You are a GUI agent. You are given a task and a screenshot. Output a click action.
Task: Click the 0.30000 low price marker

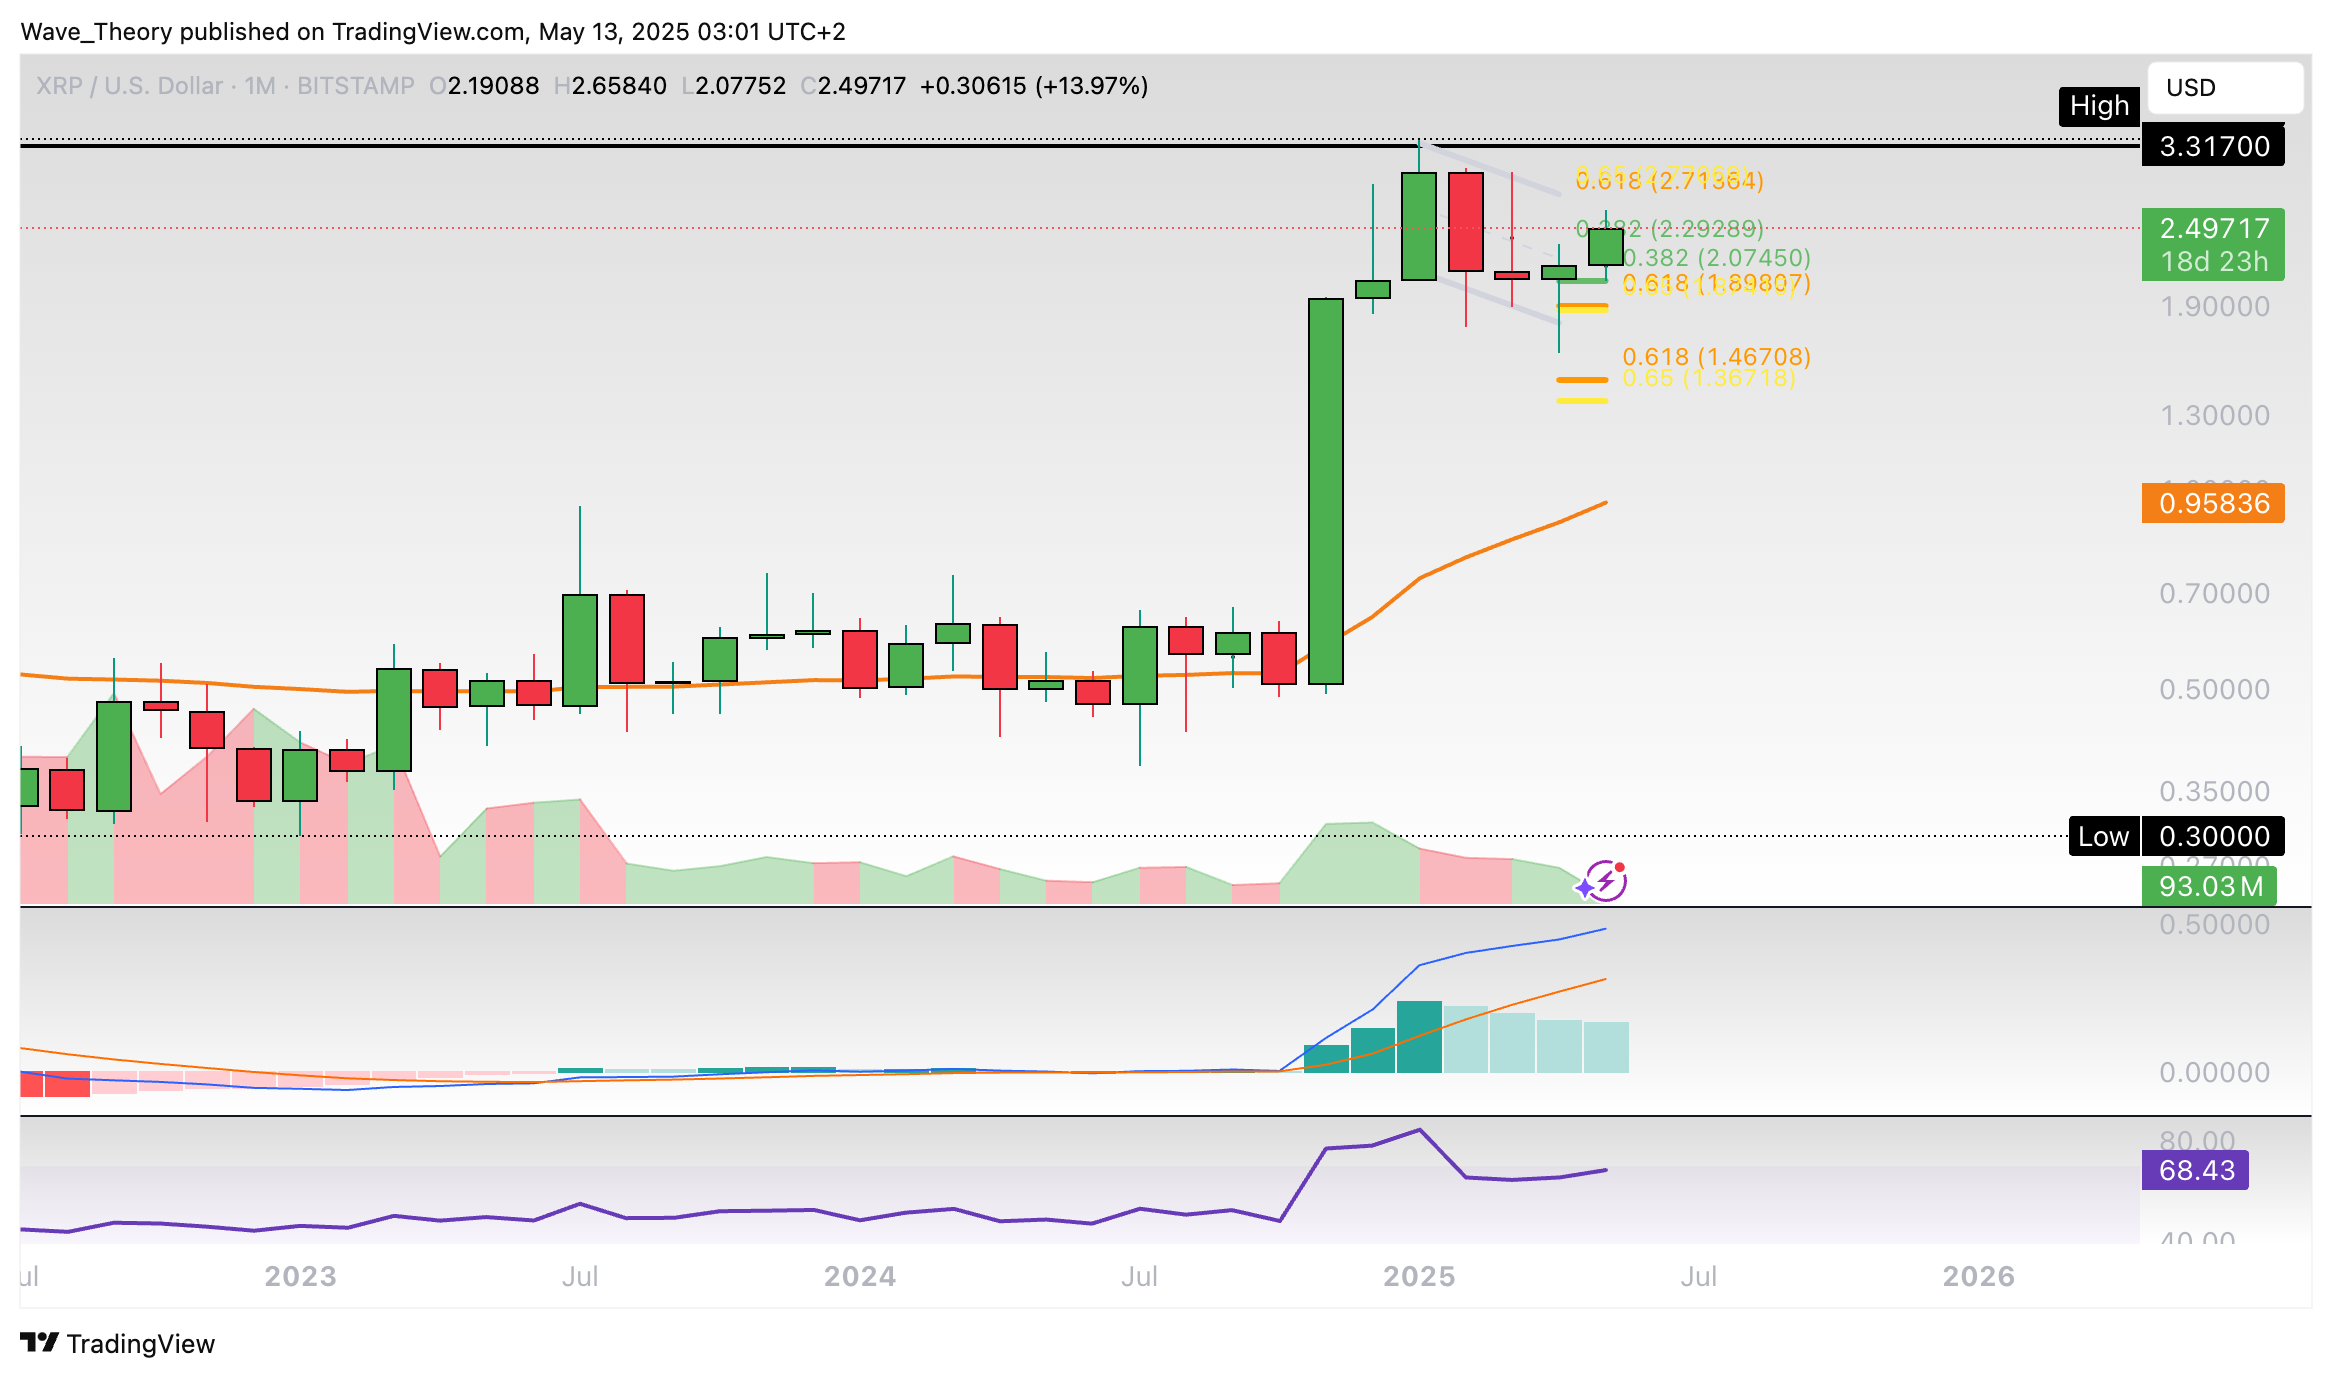coord(2213,836)
